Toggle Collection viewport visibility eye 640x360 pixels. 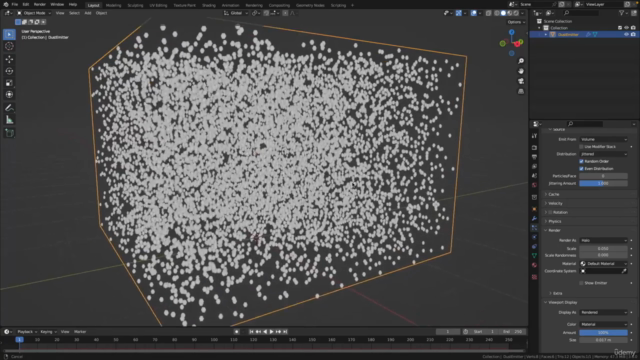click(627, 28)
